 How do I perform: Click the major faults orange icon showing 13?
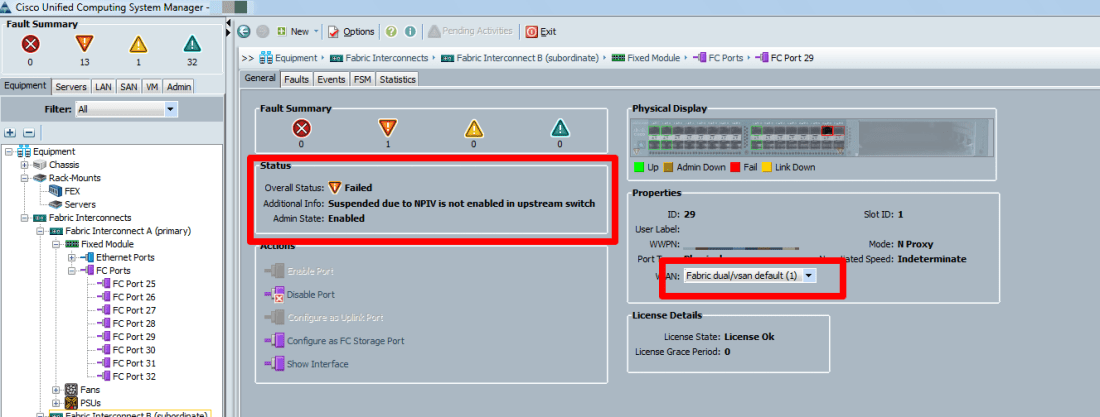pos(84,44)
